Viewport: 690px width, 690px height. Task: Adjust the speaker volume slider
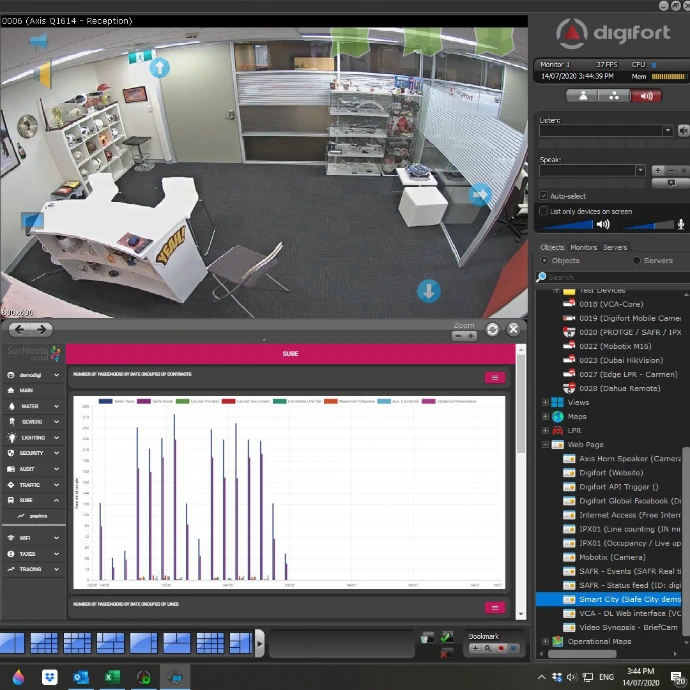pyautogui.click(x=567, y=225)
